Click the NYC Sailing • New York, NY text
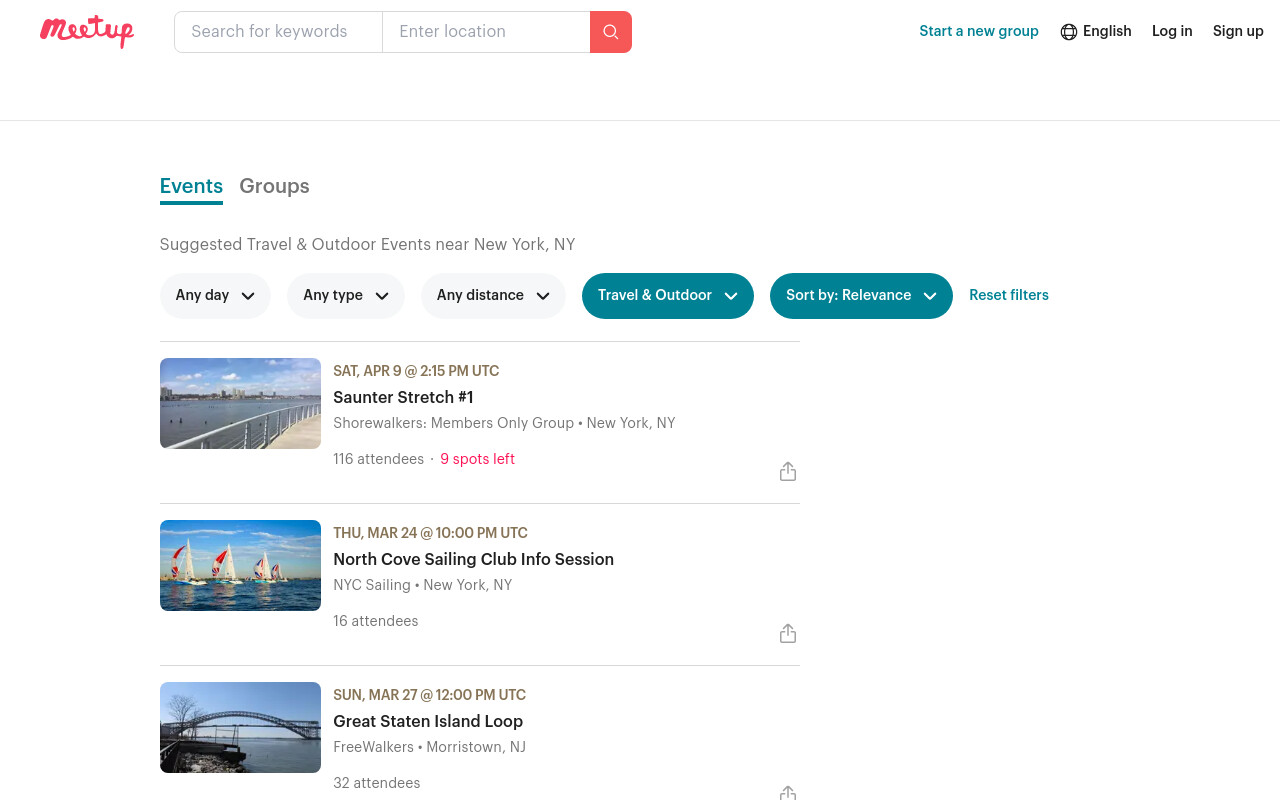The height and width of the screenshot is (800, 1280). pyautogui.click(x=422, y=585)
